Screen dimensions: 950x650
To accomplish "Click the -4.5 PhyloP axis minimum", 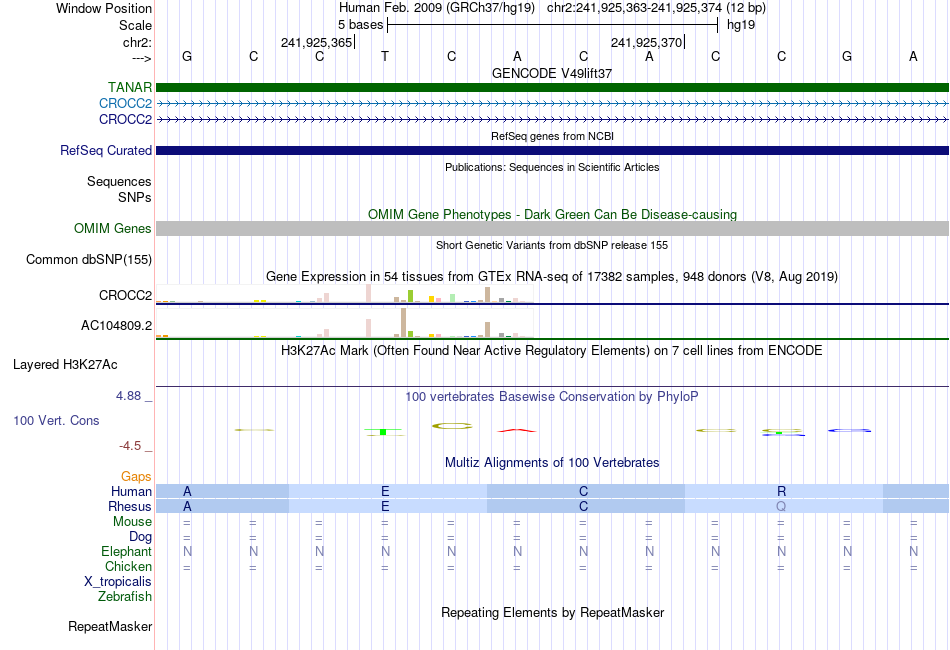I will 130,446.
